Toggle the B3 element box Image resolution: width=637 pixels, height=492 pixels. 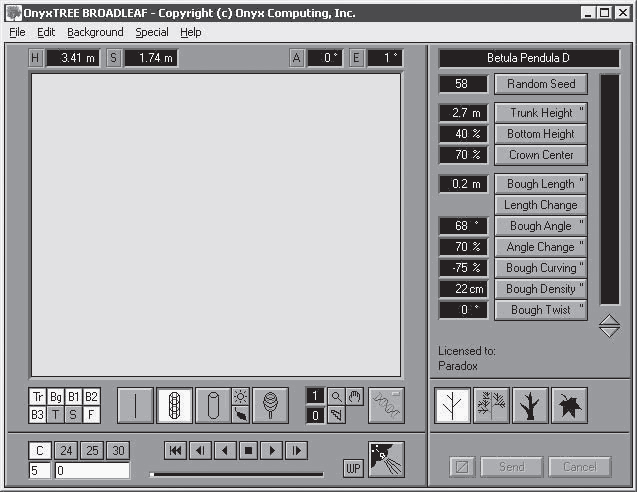pyautogui.click(x=37, y=415)
